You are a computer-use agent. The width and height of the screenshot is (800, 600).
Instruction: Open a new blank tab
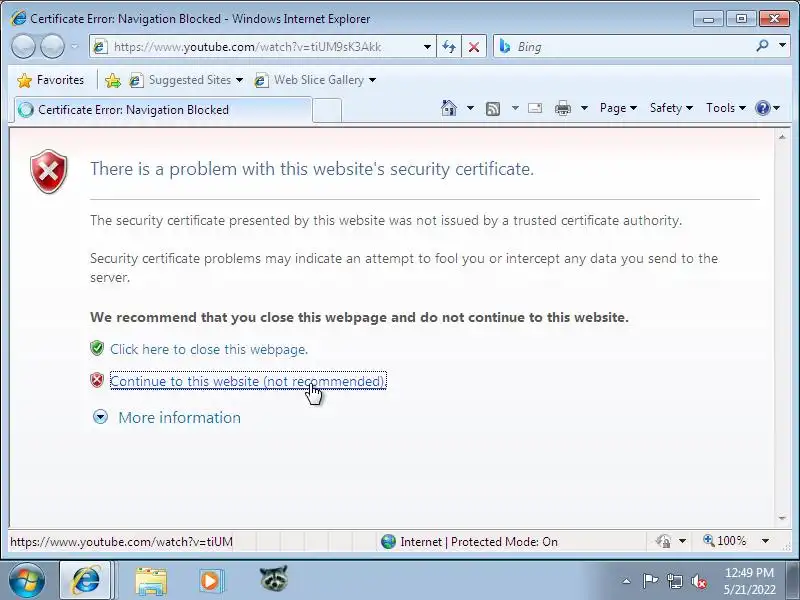327,110
